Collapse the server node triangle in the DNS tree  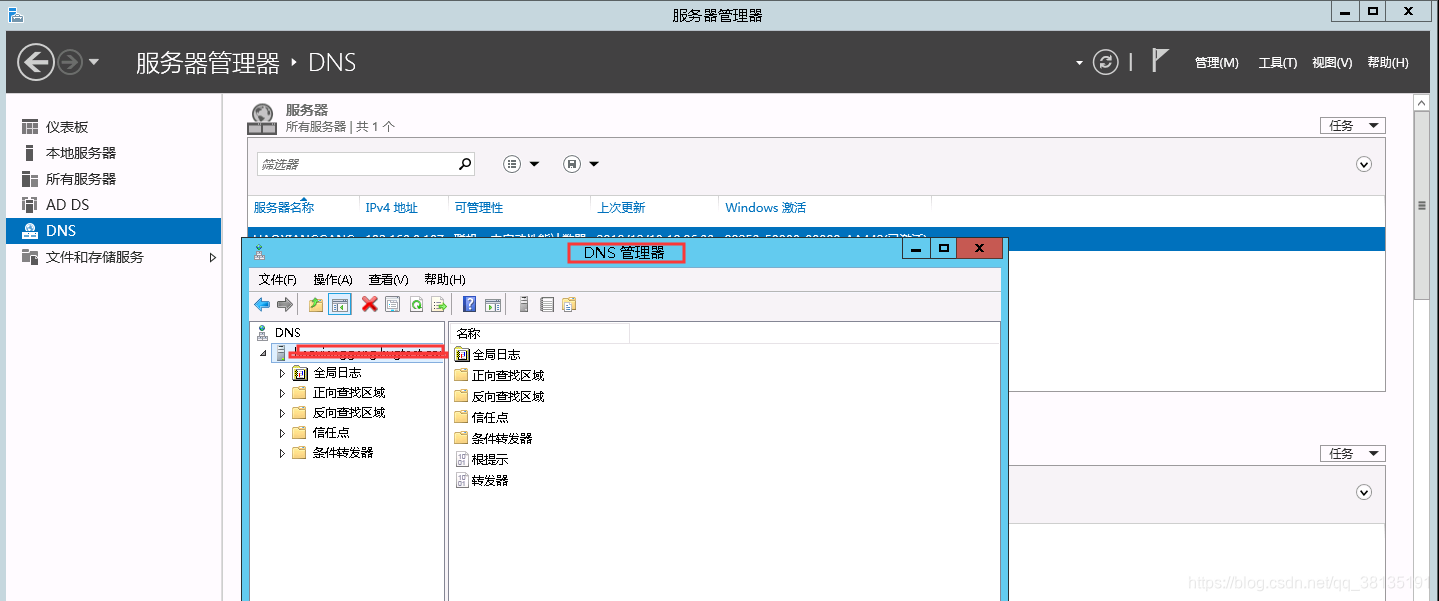pyautogui.click(x=264, y=353)
